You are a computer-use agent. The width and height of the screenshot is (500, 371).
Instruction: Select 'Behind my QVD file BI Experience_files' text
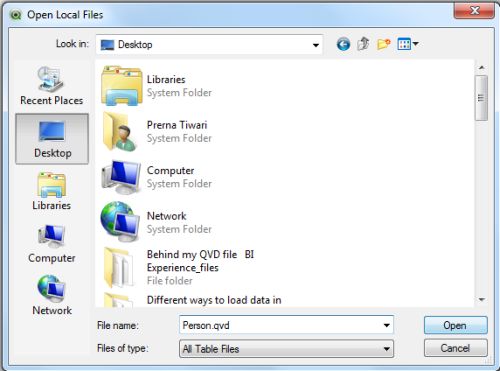click(x=200, y=261)
